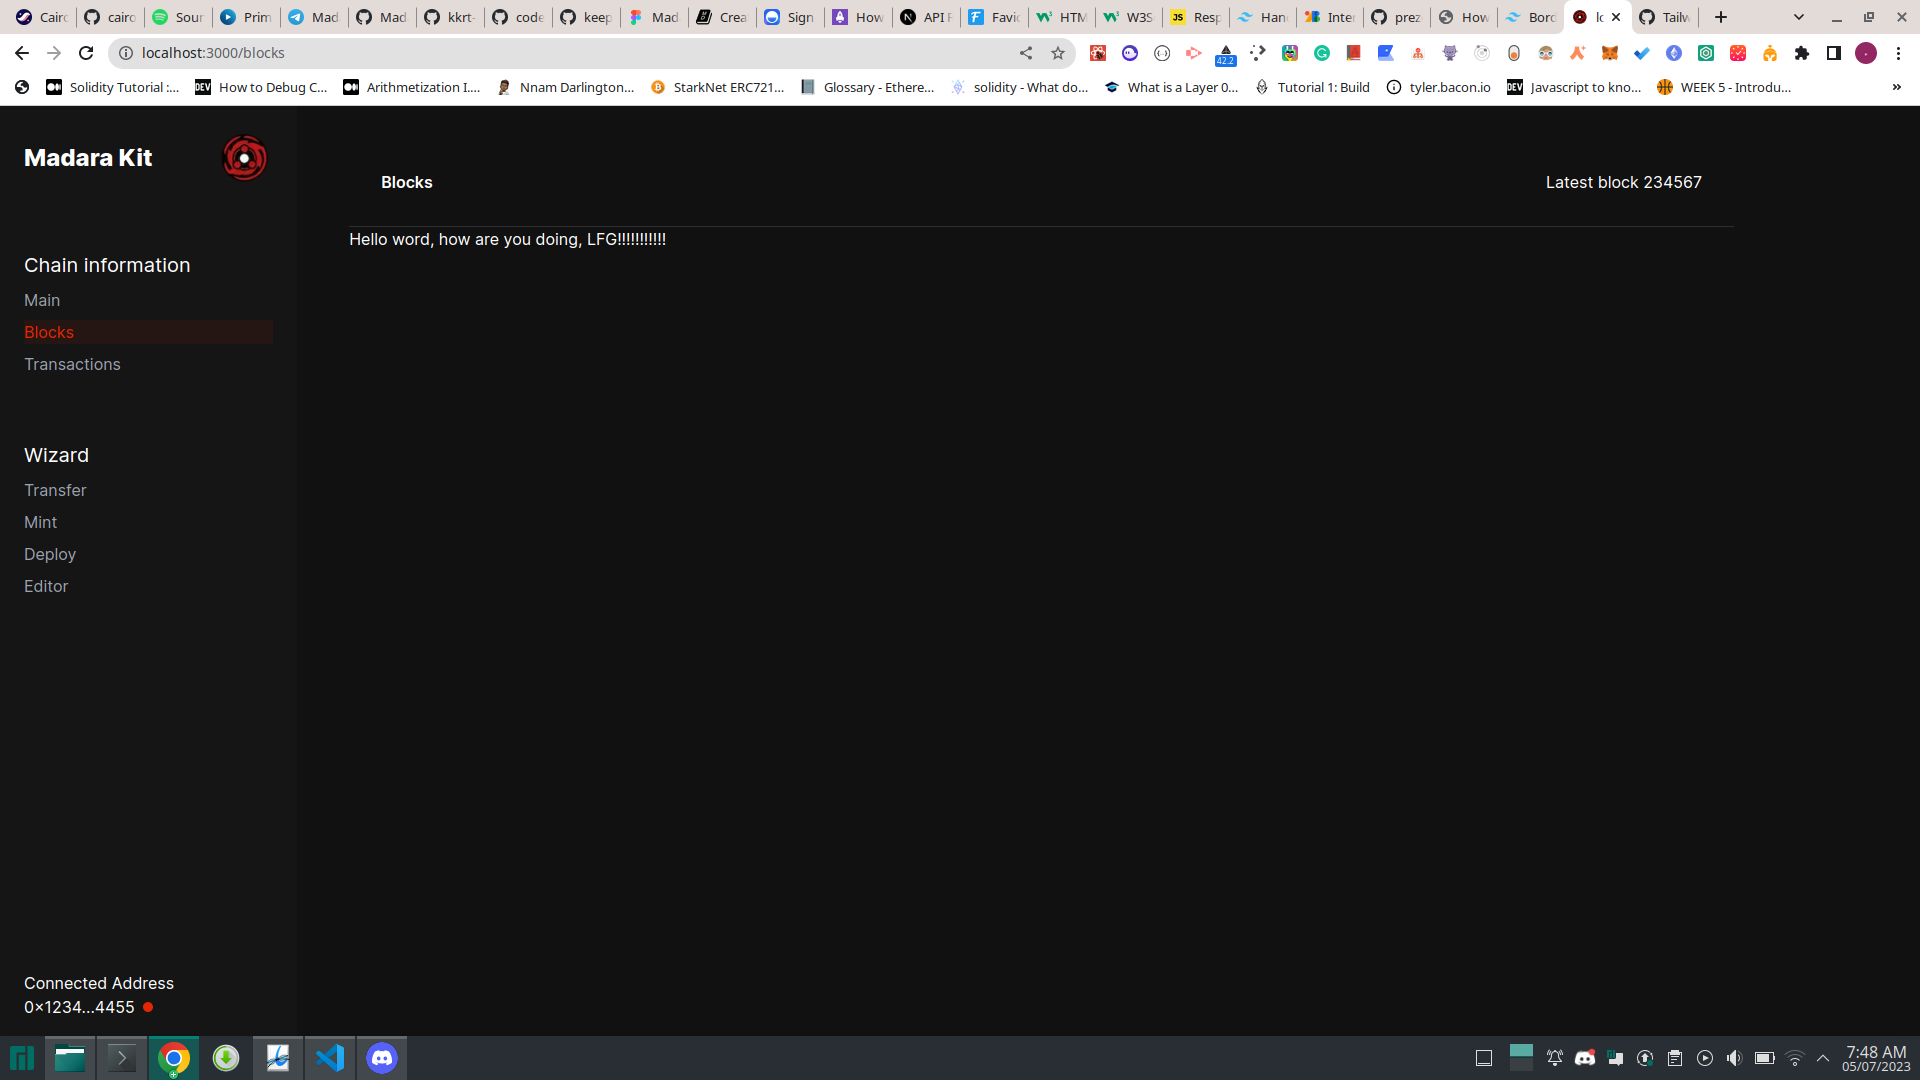Toggle the connection status dot near address
This screenshot has height=1080, width=1920.
click(146, 1007)
